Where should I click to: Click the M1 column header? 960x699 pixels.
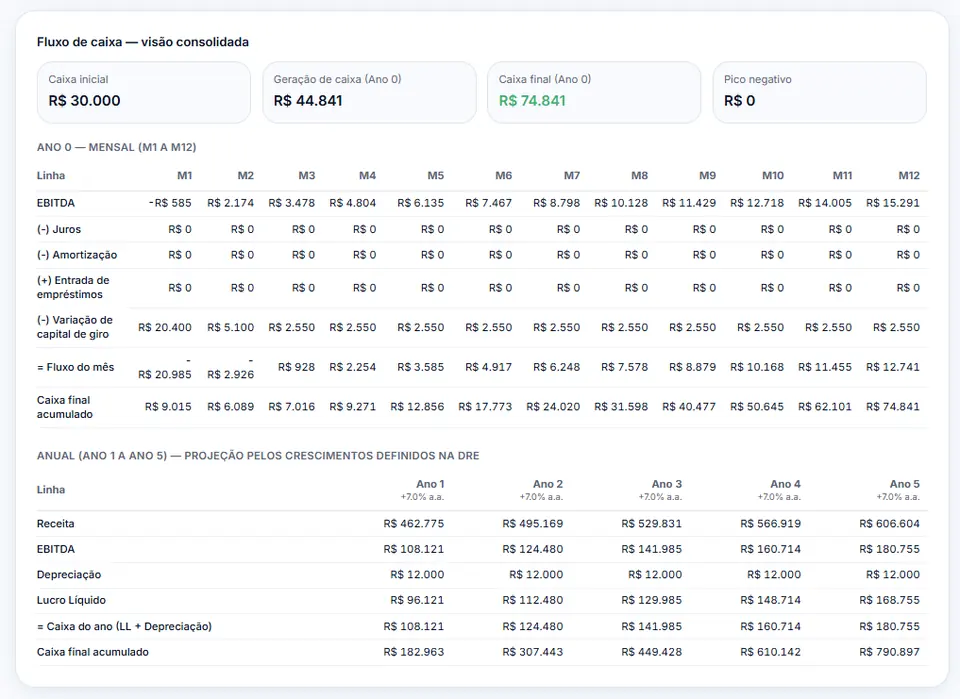tap(184, 176)
